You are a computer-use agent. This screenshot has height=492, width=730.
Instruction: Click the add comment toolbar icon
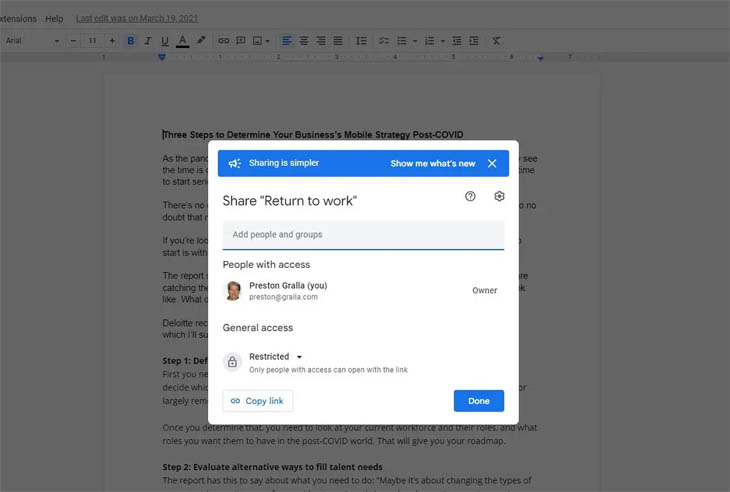point(241,40)
